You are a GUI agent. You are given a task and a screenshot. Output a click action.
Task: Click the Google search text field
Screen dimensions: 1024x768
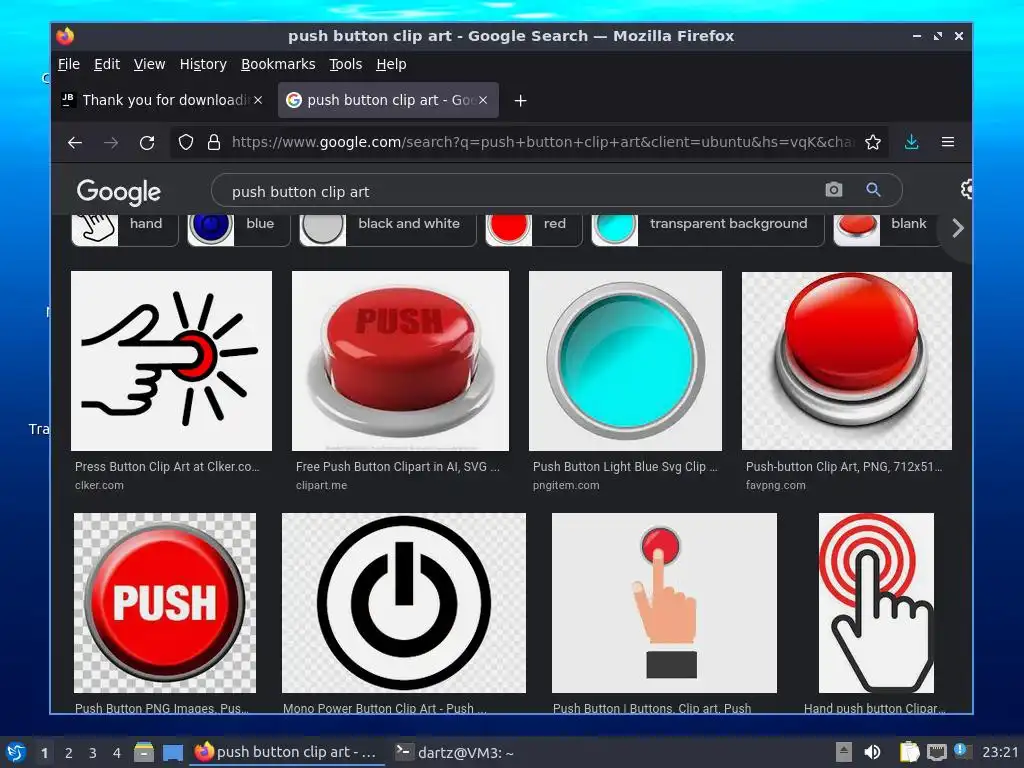tap(522, 191)
